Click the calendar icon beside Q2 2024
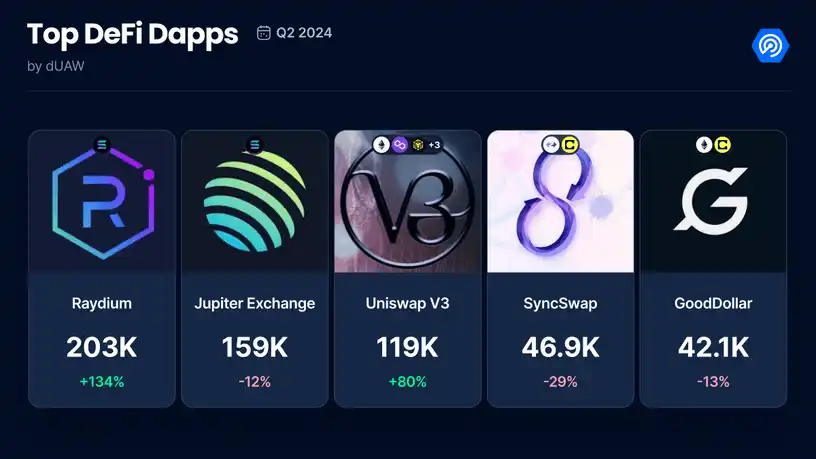This screenshot has width=816, height=459. [x=263, y=33]
